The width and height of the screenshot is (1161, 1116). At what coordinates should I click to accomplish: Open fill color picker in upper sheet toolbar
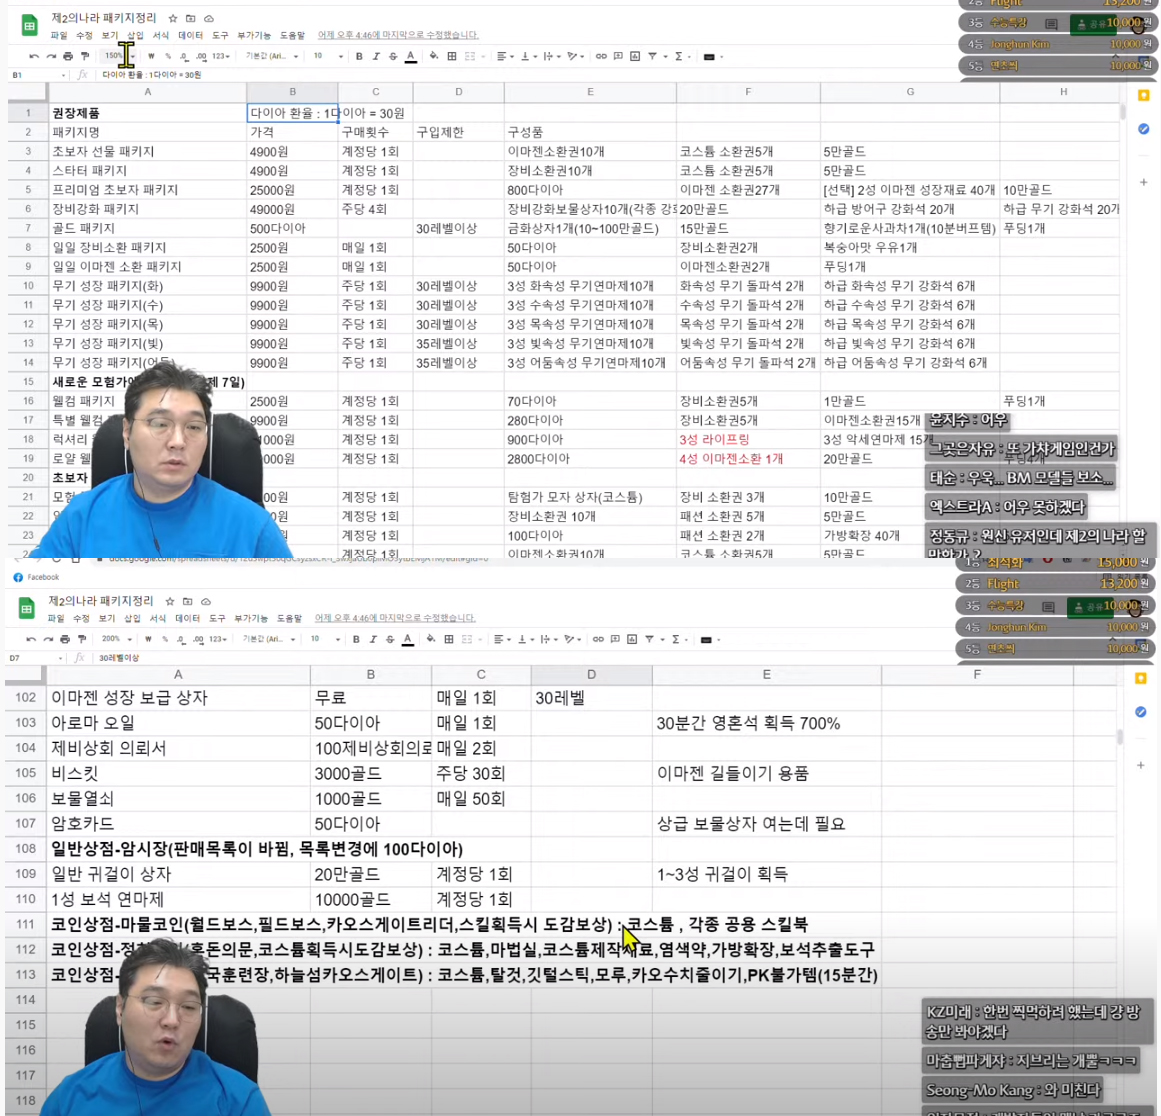(434, 56)
